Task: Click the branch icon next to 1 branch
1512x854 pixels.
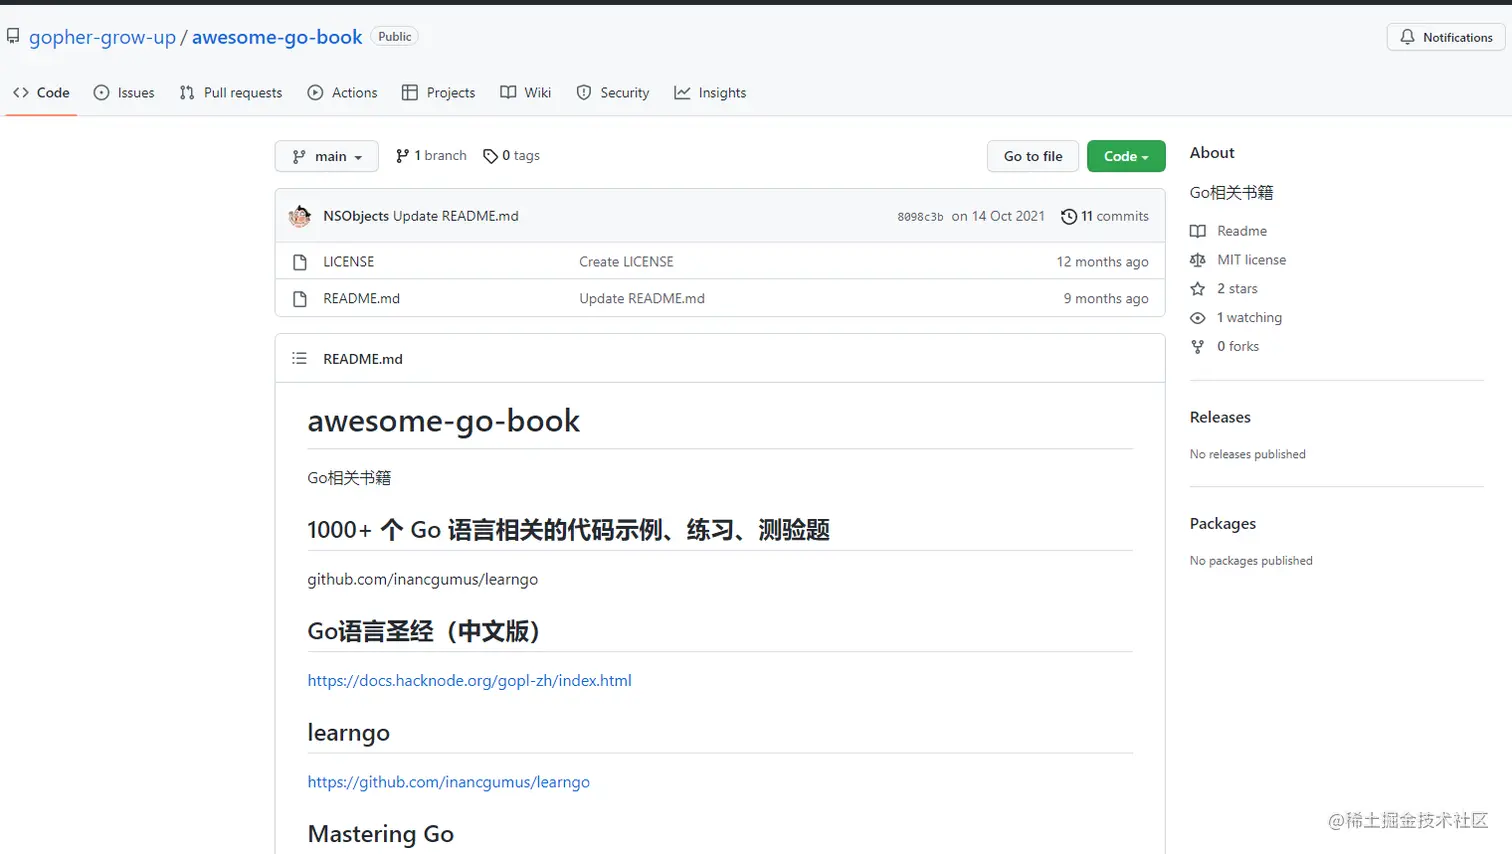Action: (x=402, y=156)
